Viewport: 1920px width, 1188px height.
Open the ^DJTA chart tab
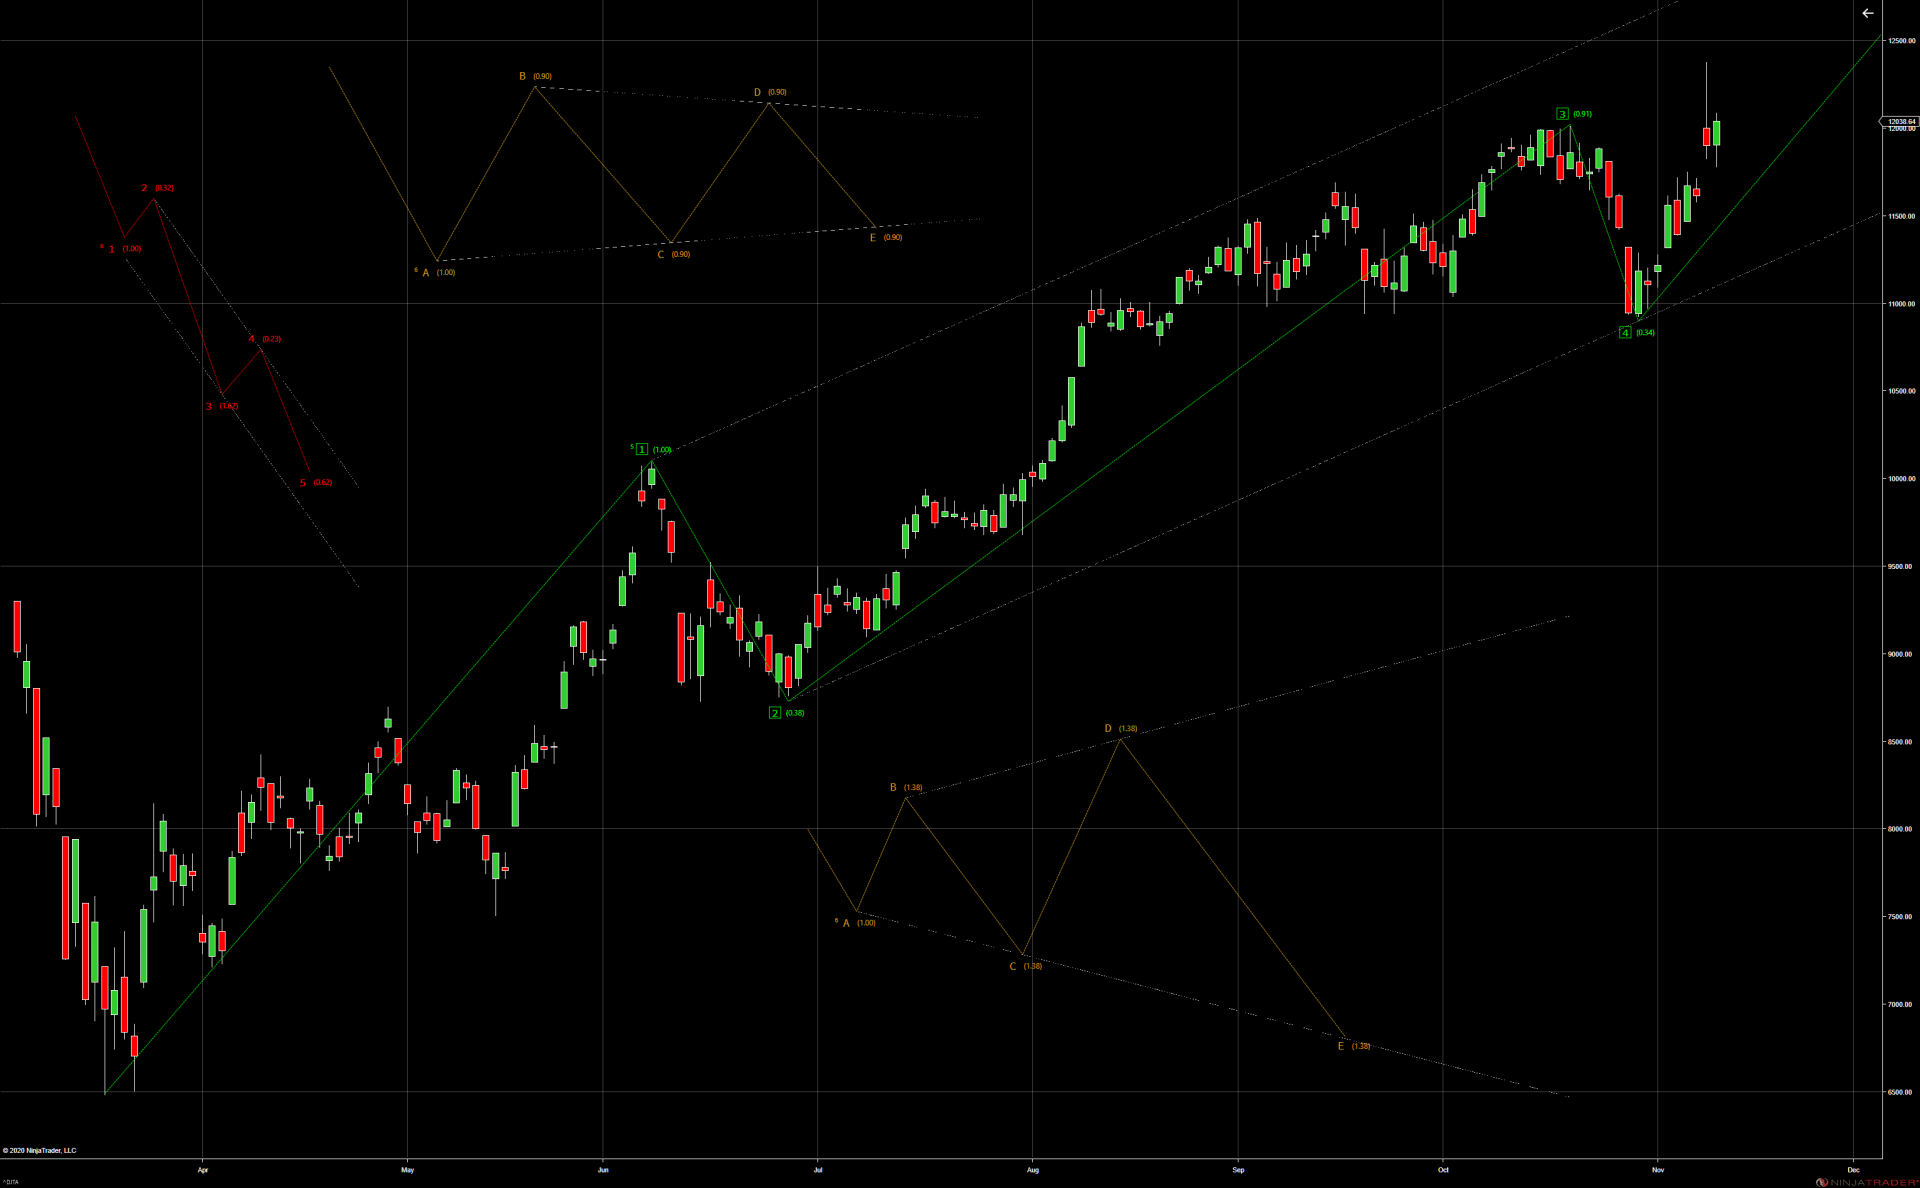(10, 1182)
